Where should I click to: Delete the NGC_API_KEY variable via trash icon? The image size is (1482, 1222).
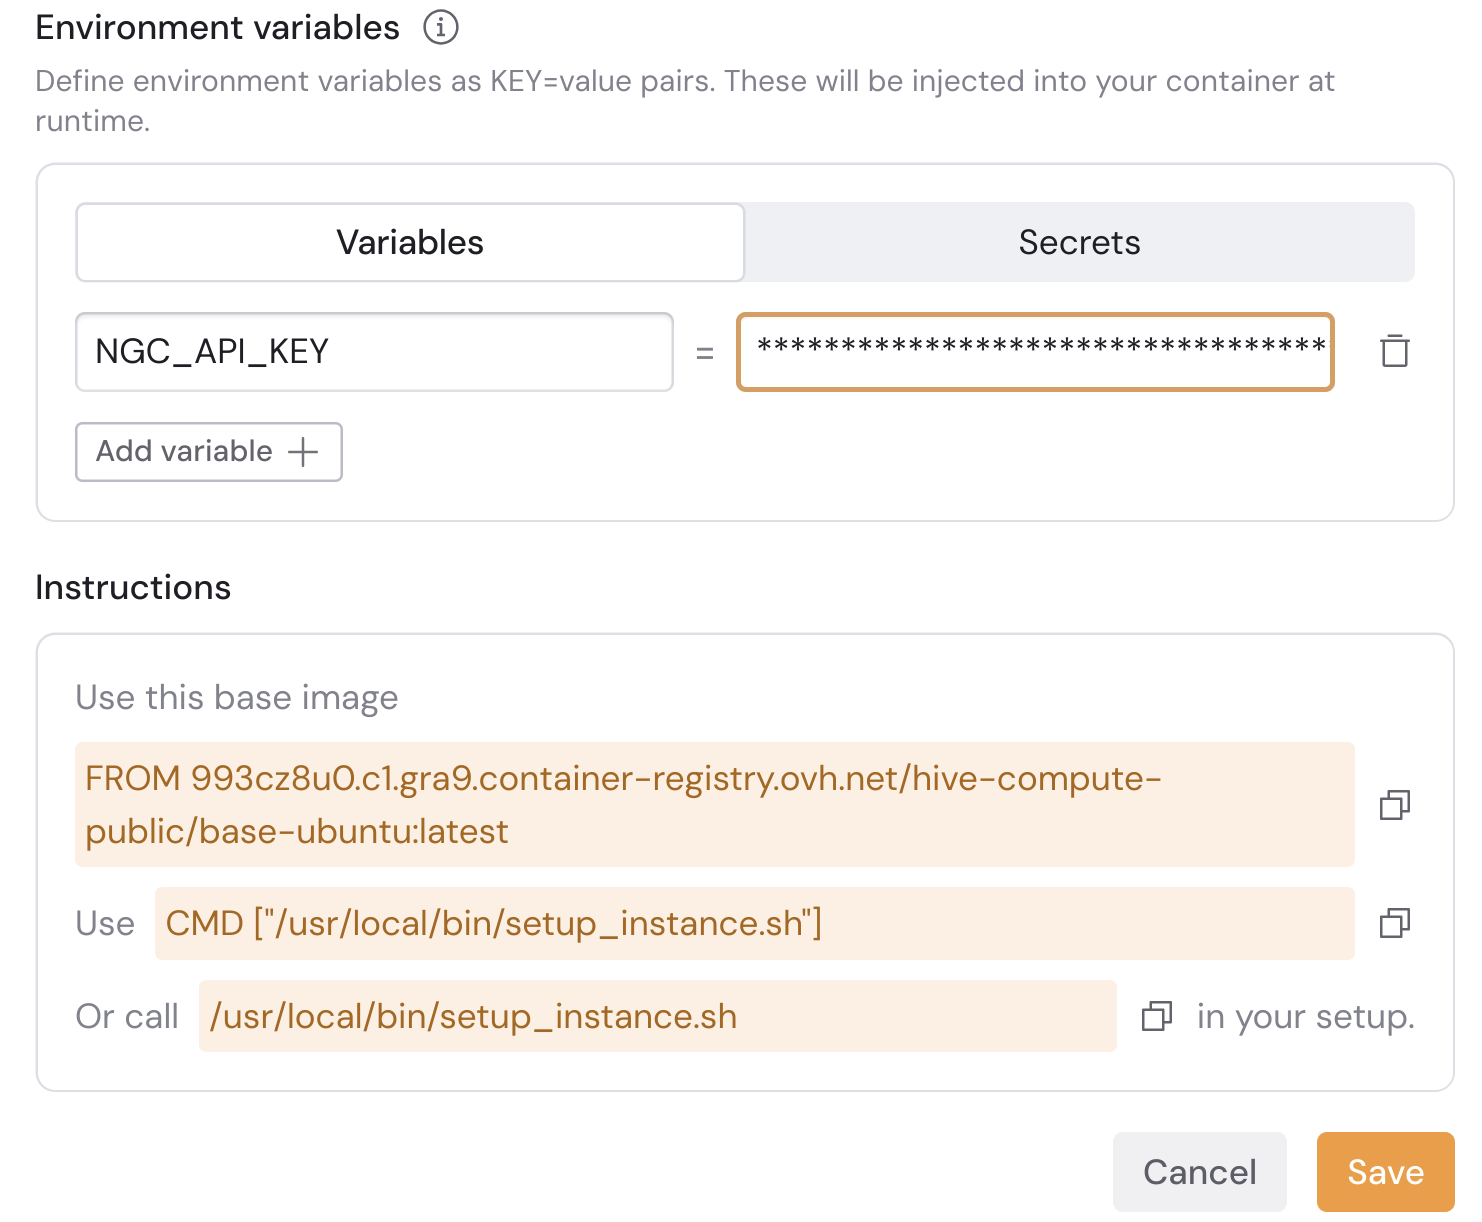[1394, 351]
